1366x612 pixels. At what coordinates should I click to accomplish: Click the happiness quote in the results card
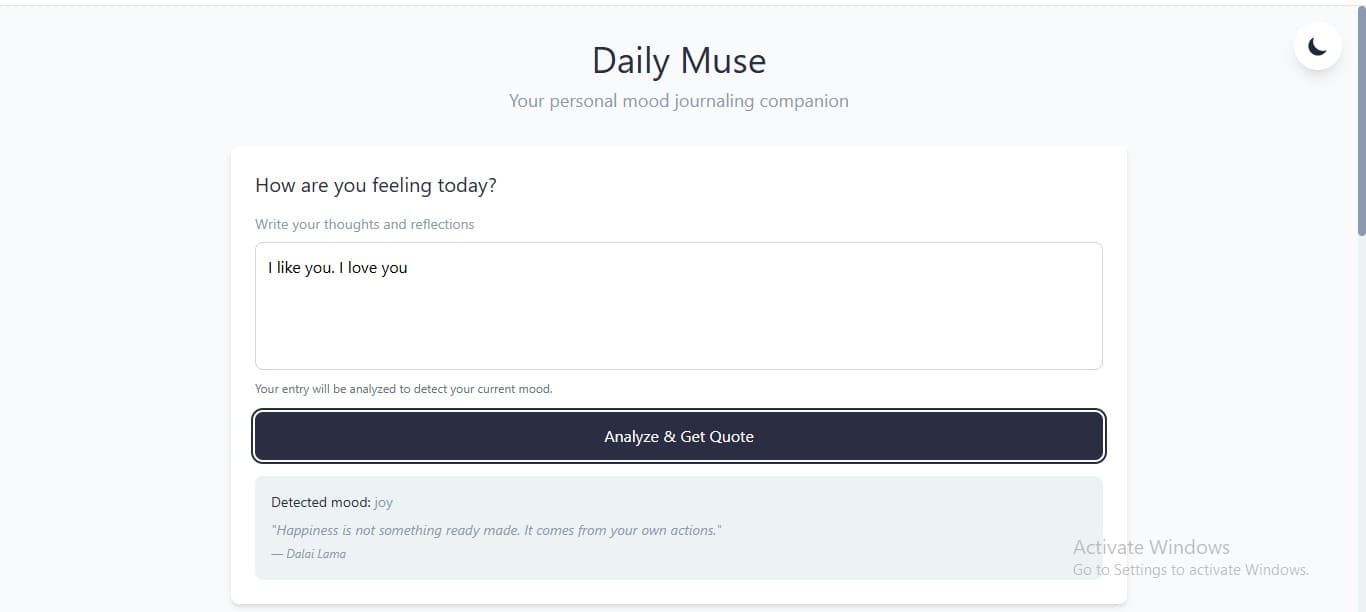click(497, 530)
